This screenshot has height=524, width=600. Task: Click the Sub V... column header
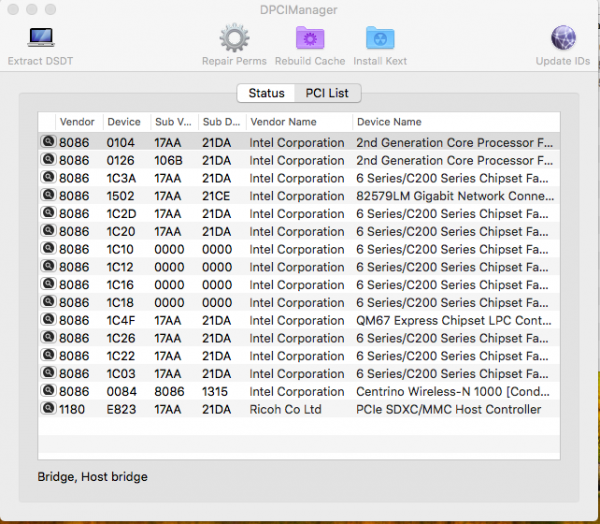click(174, 122)
